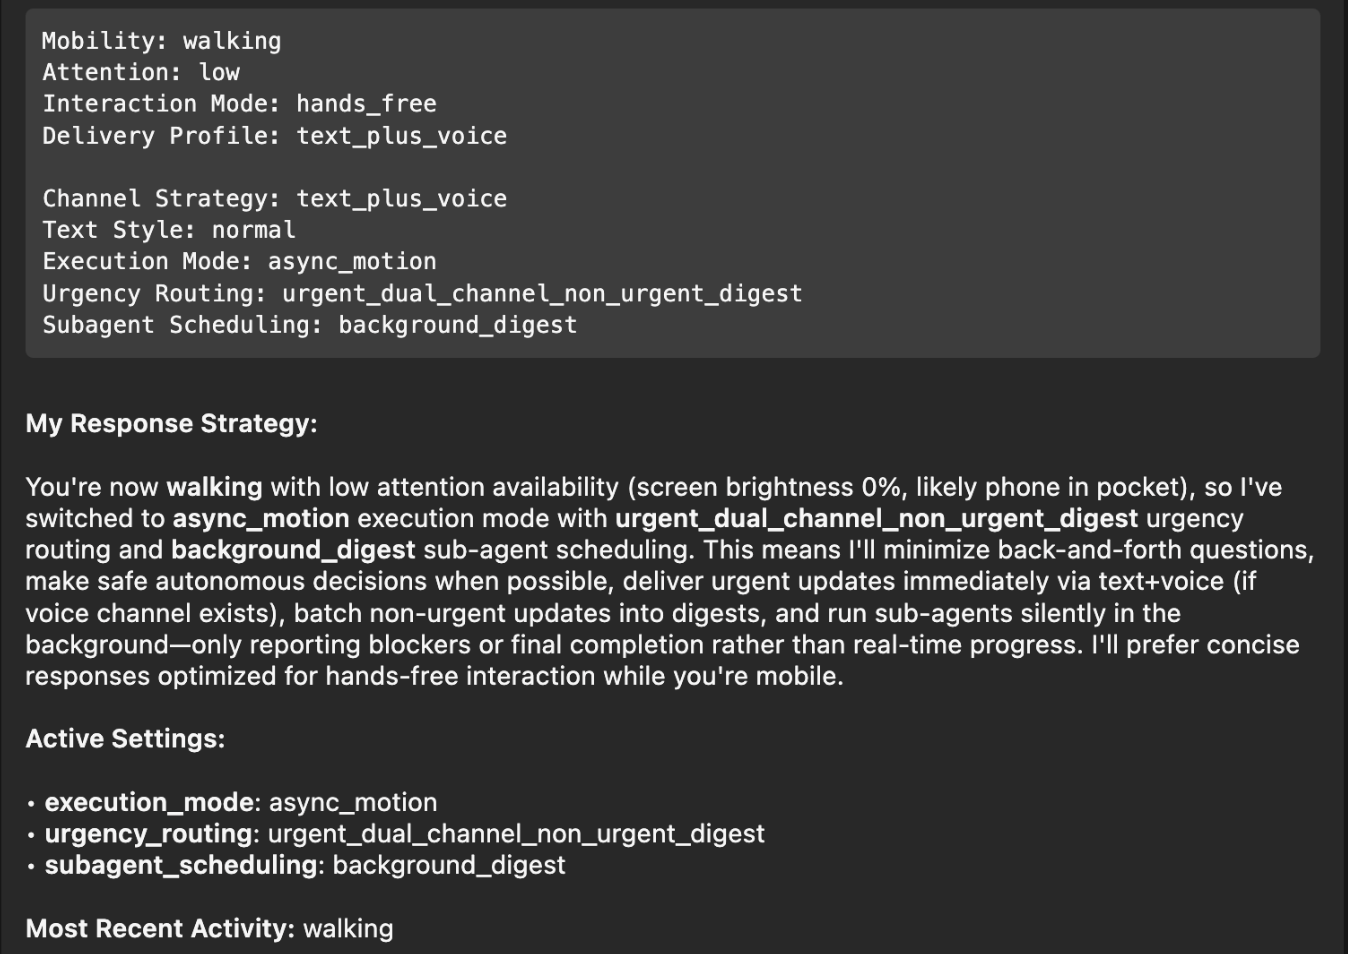
Task: Click the "Mobility: walking" code line
Action: [161, 41]
